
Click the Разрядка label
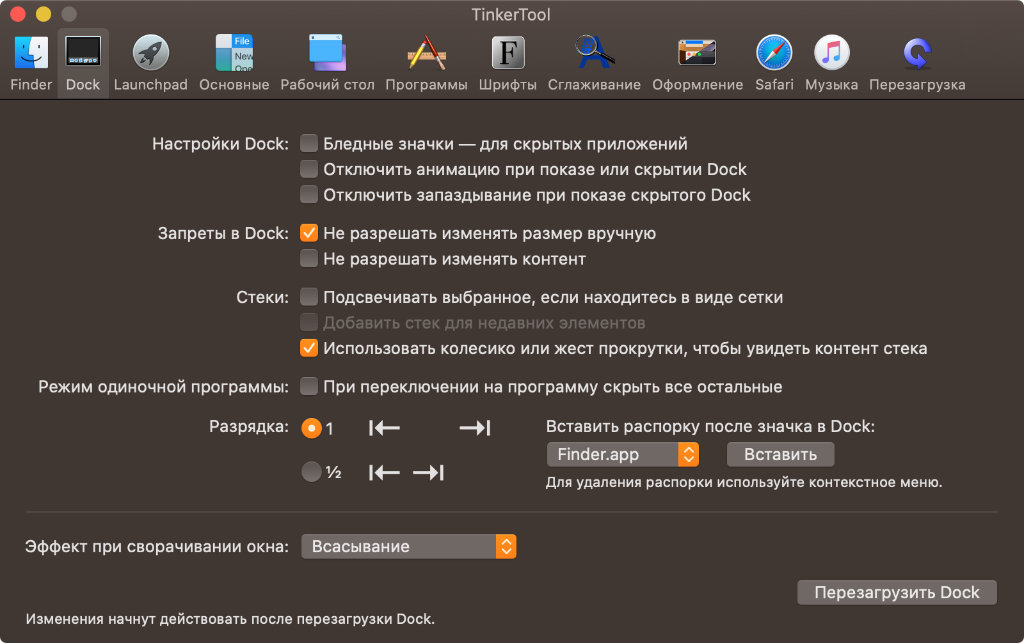coord(249,426)
